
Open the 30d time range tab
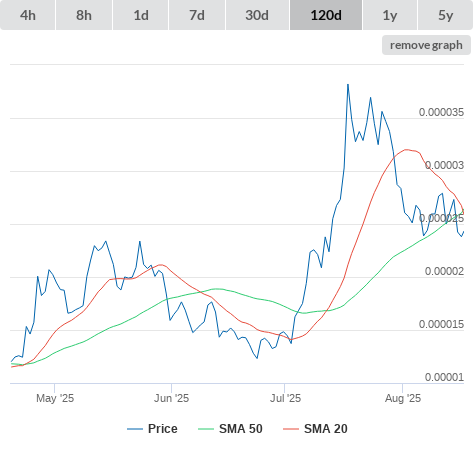(257, 15)
